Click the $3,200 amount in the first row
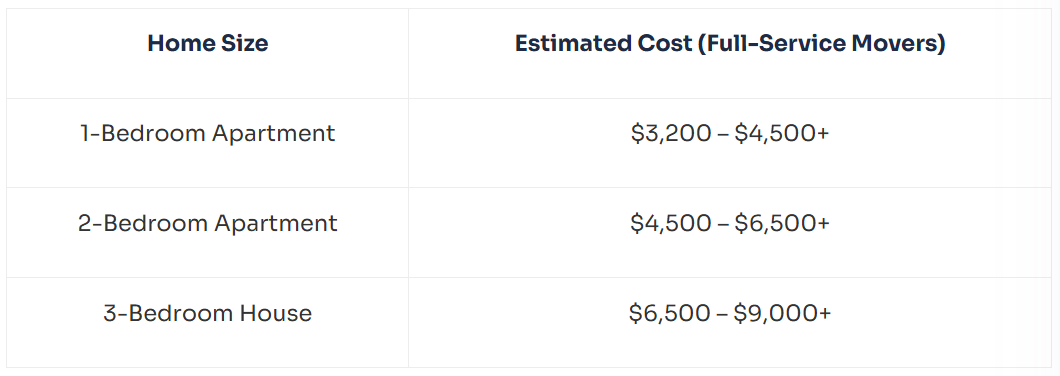The height and width of the screenshot is (376, 1060). tap(671, 134)
